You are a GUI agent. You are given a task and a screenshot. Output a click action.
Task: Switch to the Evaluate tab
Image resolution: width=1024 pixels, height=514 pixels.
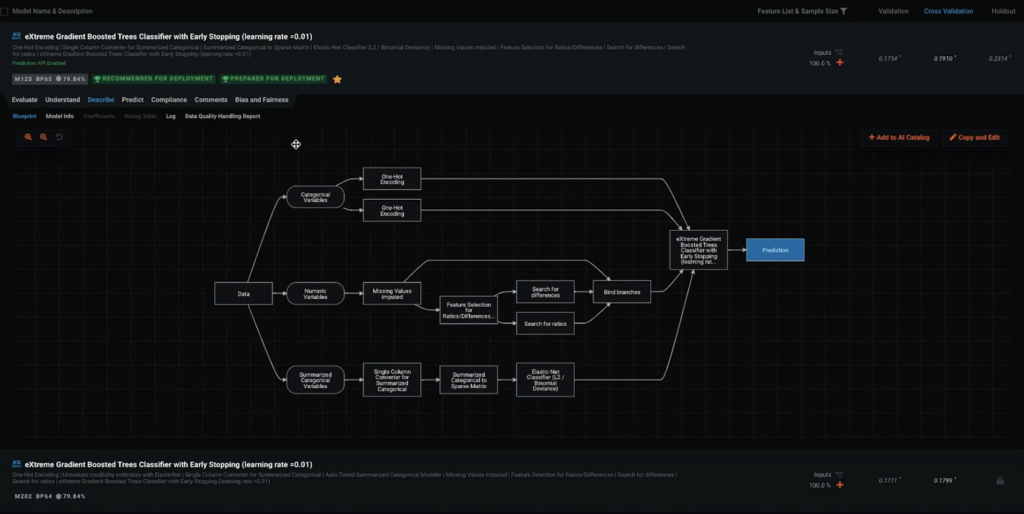coord(24,100)
